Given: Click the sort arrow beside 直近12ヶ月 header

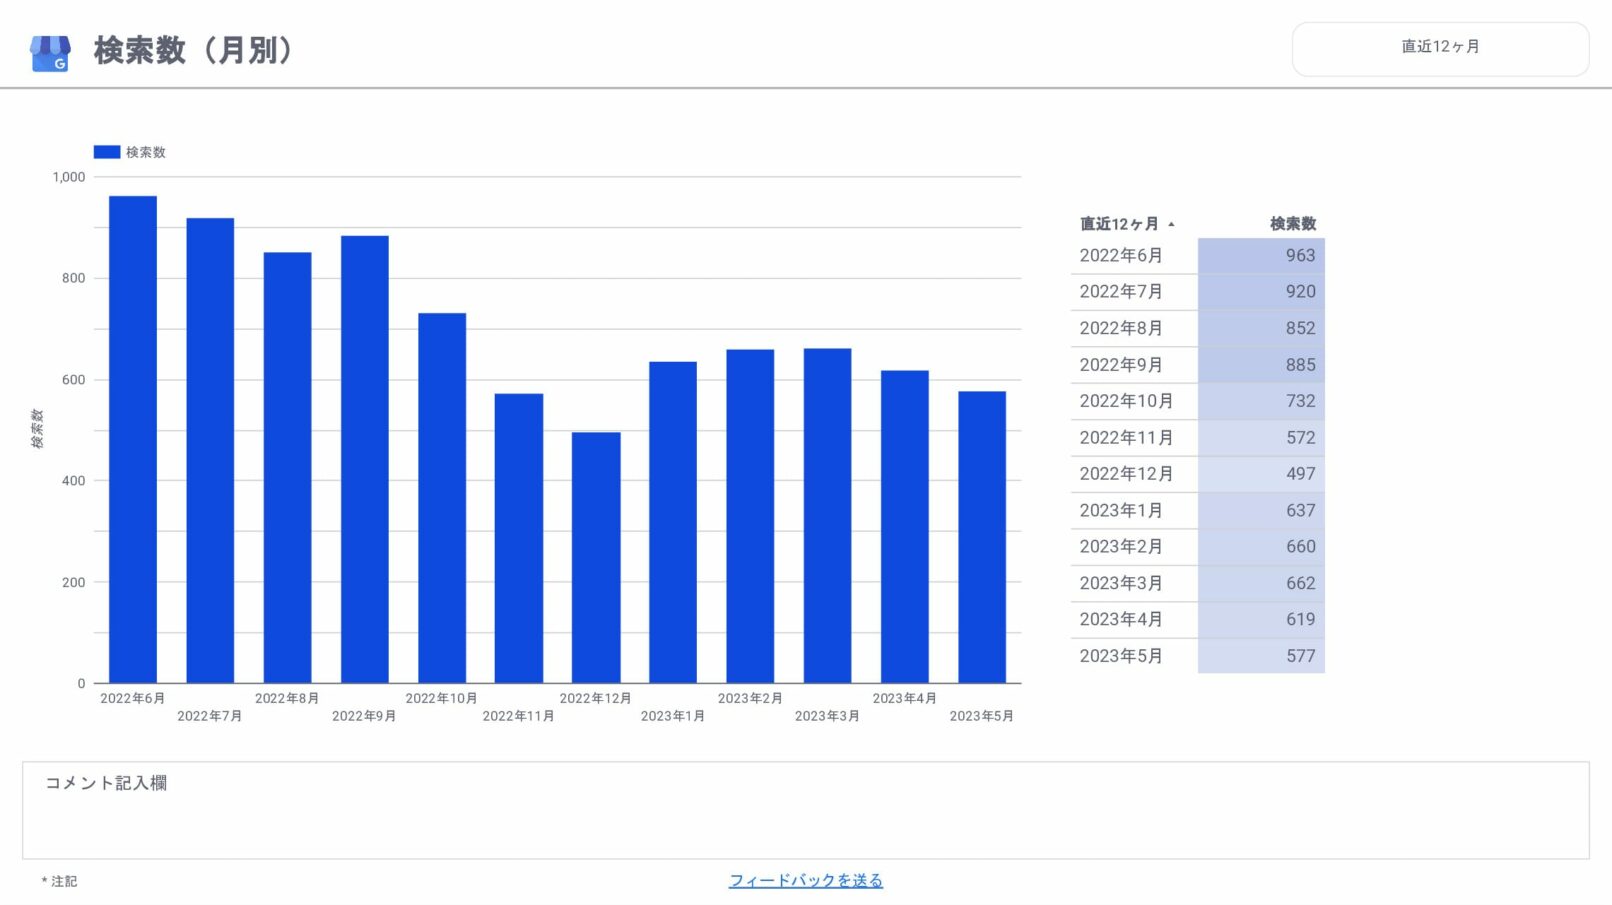Looking at the screenshot, I should (1171, 225).
